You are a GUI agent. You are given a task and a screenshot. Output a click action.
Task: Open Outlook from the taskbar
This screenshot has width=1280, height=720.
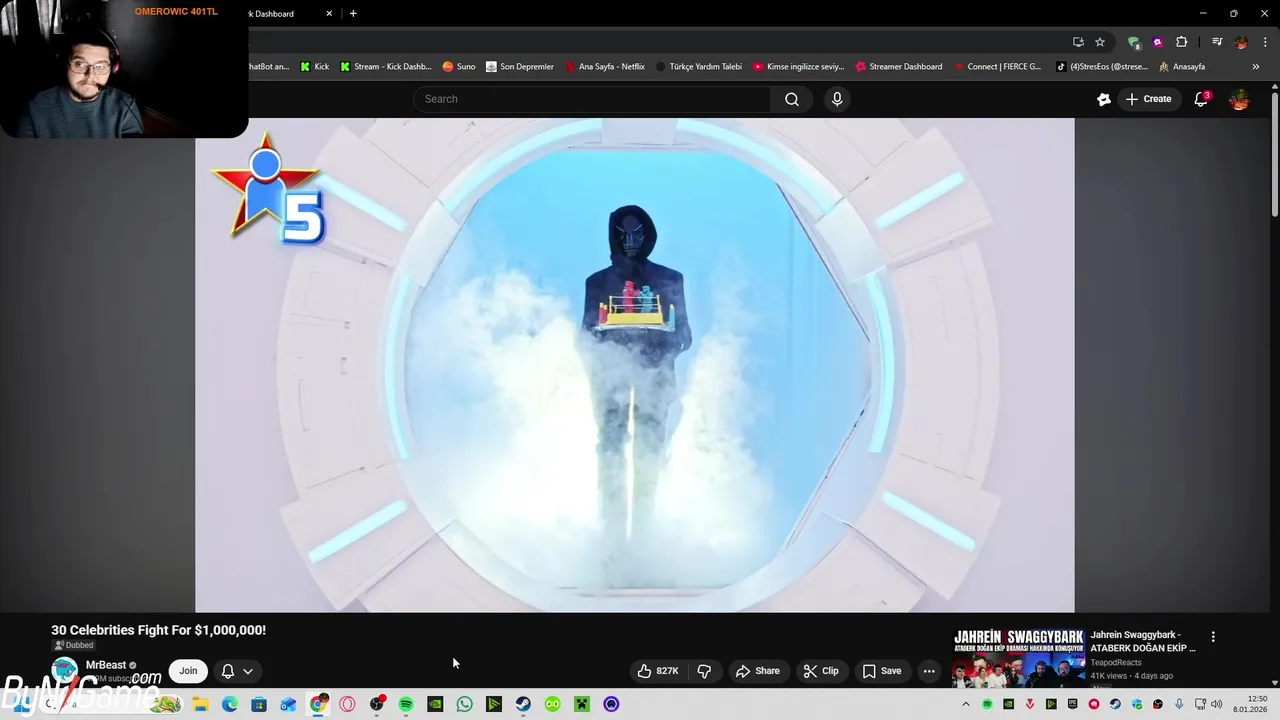[288, 704]
